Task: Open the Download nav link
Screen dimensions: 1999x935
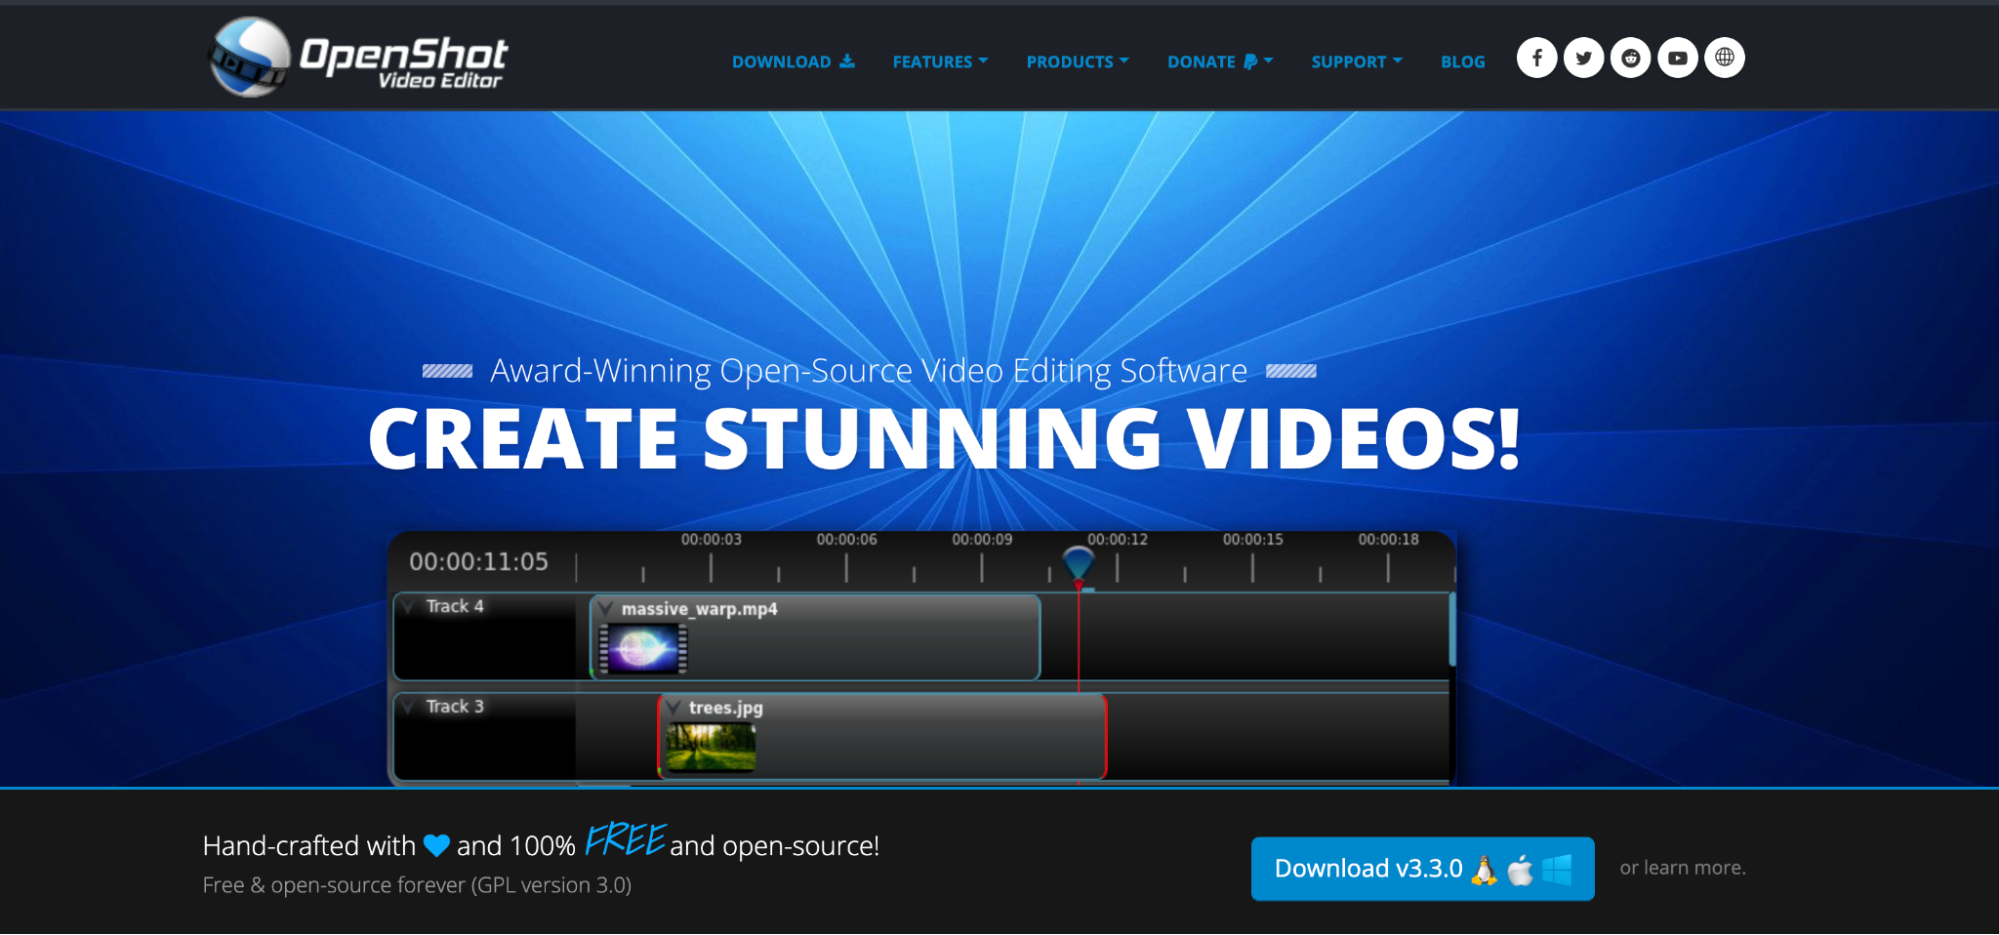Action: [x=793, y=62]
